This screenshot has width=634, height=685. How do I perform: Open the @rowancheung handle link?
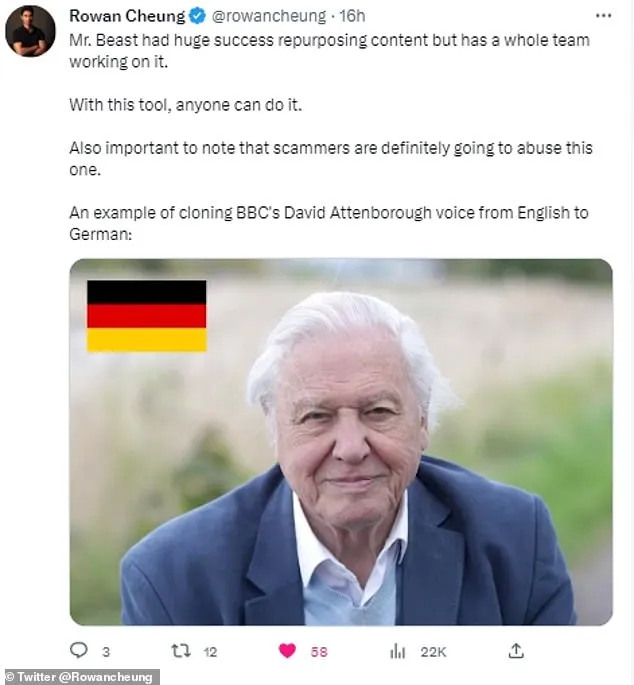click(269, 16)
